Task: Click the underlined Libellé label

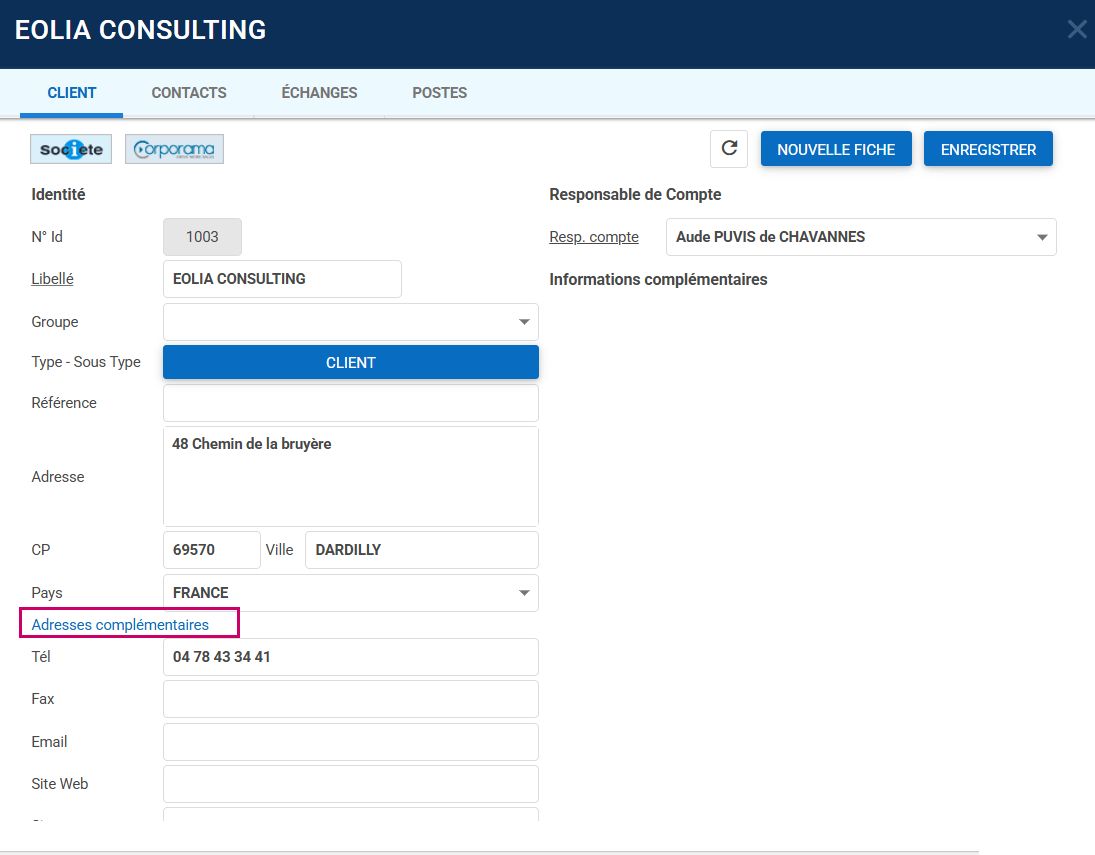Action: coord(52,279)
